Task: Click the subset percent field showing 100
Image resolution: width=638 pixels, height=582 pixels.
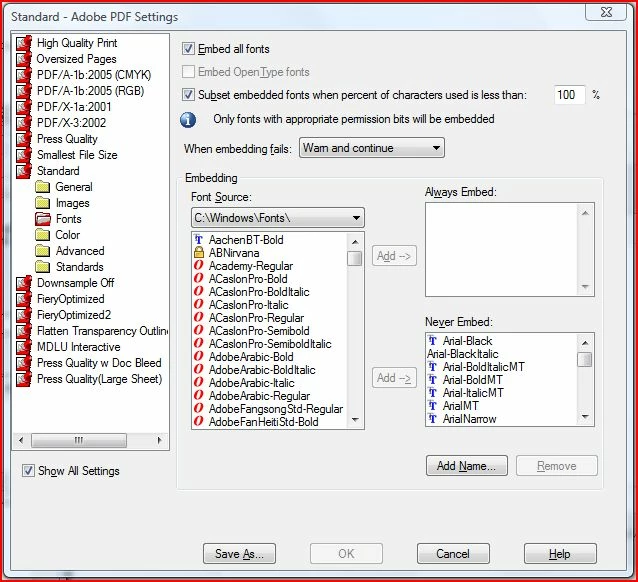Action: tap(569, 95)
